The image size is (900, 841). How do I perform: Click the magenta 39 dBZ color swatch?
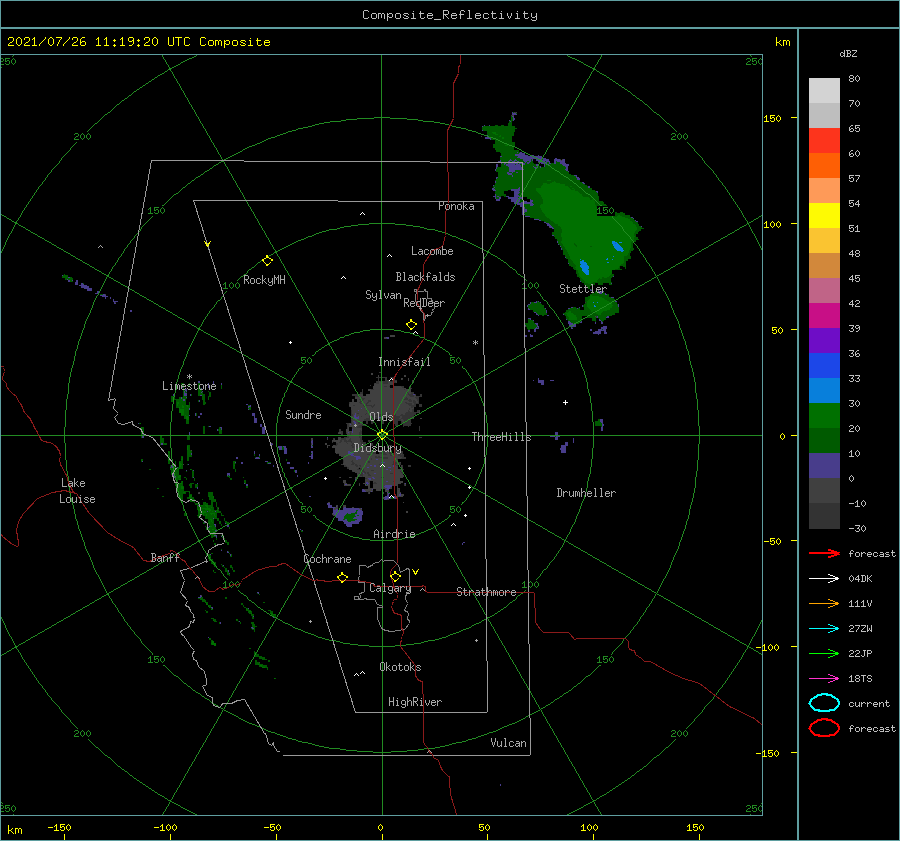pos(824,316)
